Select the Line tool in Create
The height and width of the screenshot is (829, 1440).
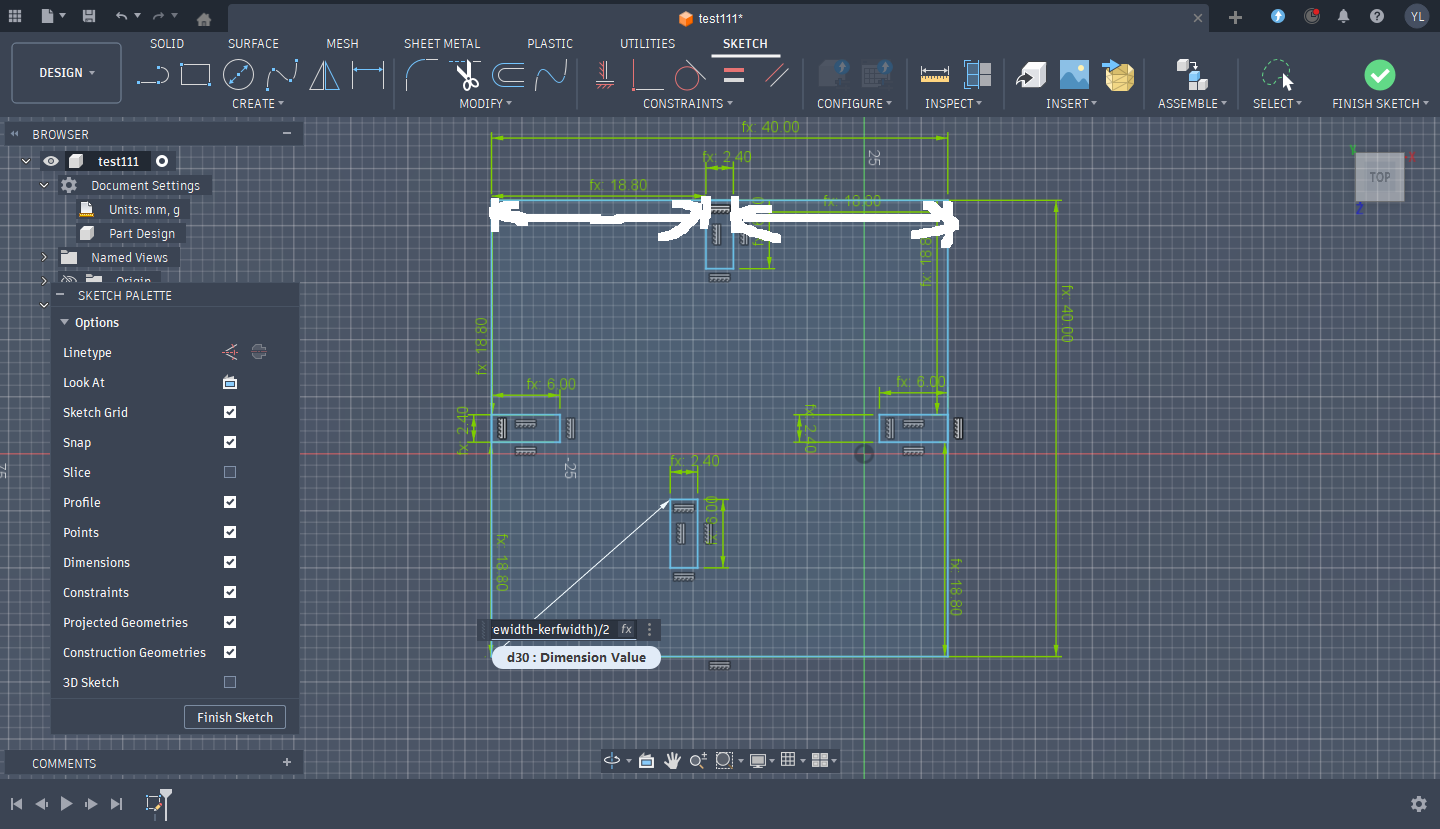point(153,75)
